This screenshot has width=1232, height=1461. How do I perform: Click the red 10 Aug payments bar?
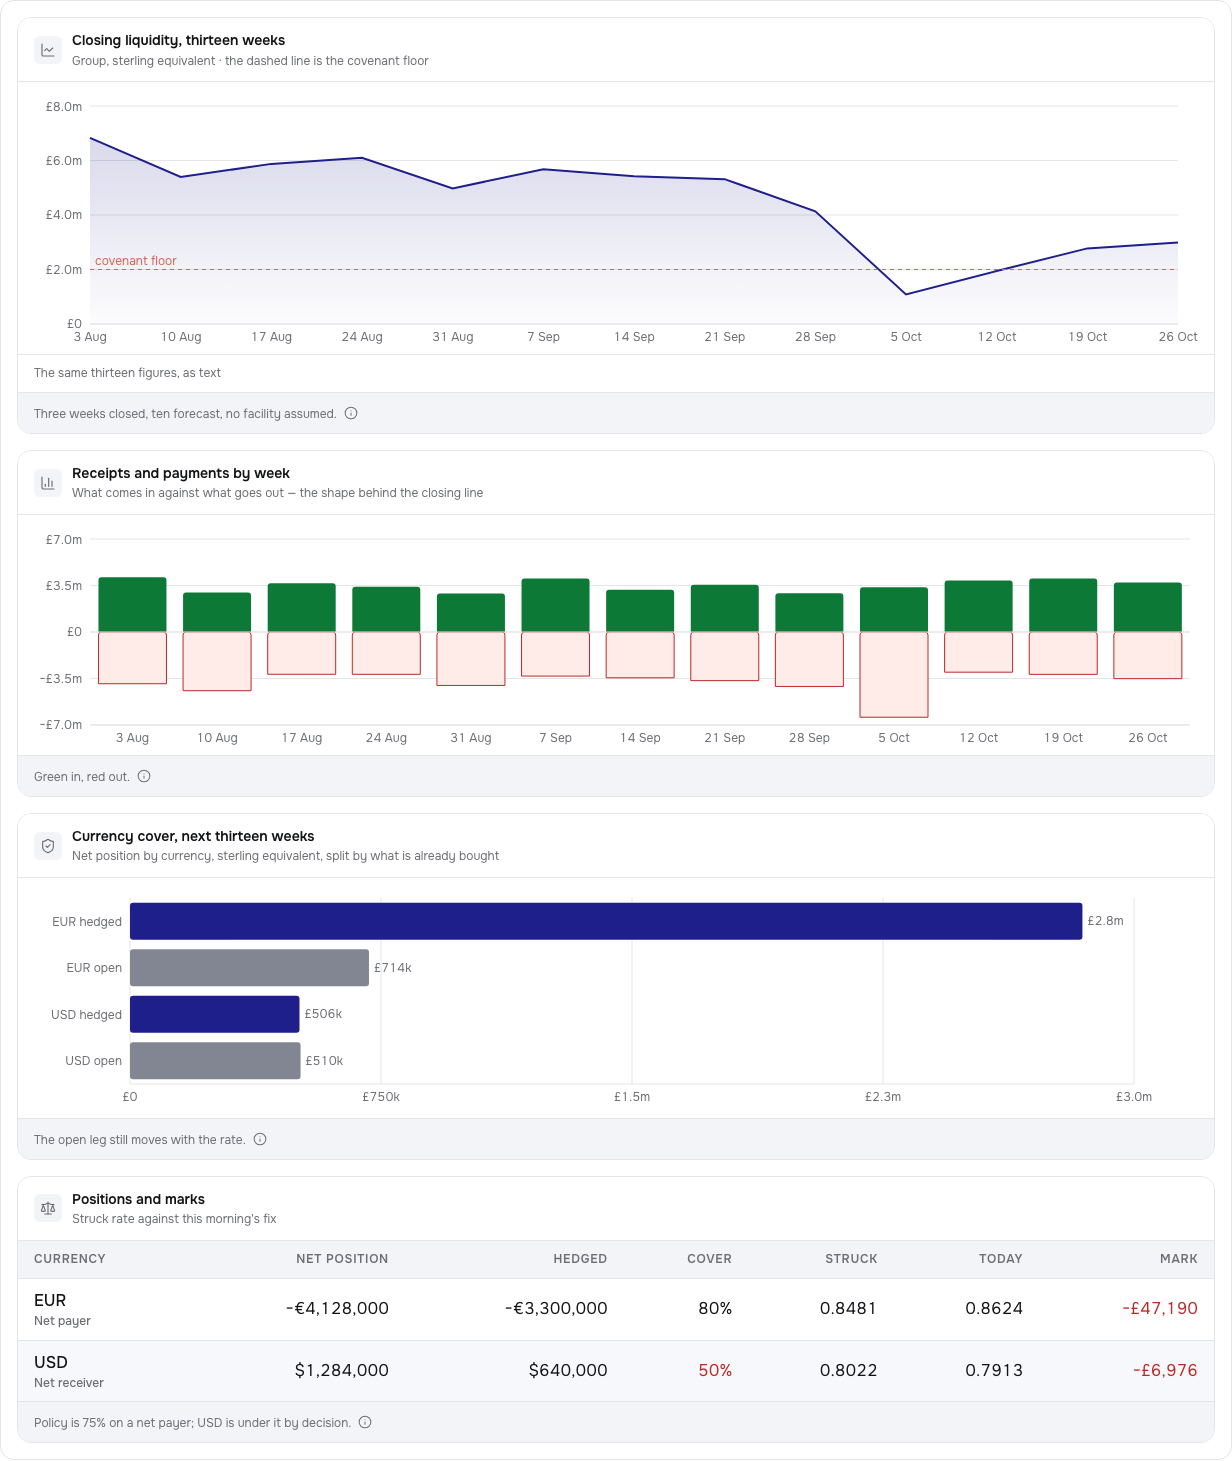[217, 661]
